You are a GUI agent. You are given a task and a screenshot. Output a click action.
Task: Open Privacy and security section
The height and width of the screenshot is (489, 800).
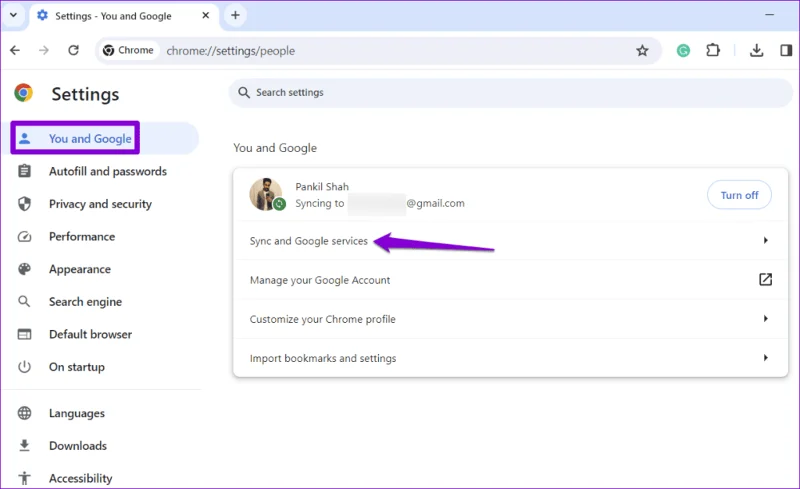[x=100, y=204]
